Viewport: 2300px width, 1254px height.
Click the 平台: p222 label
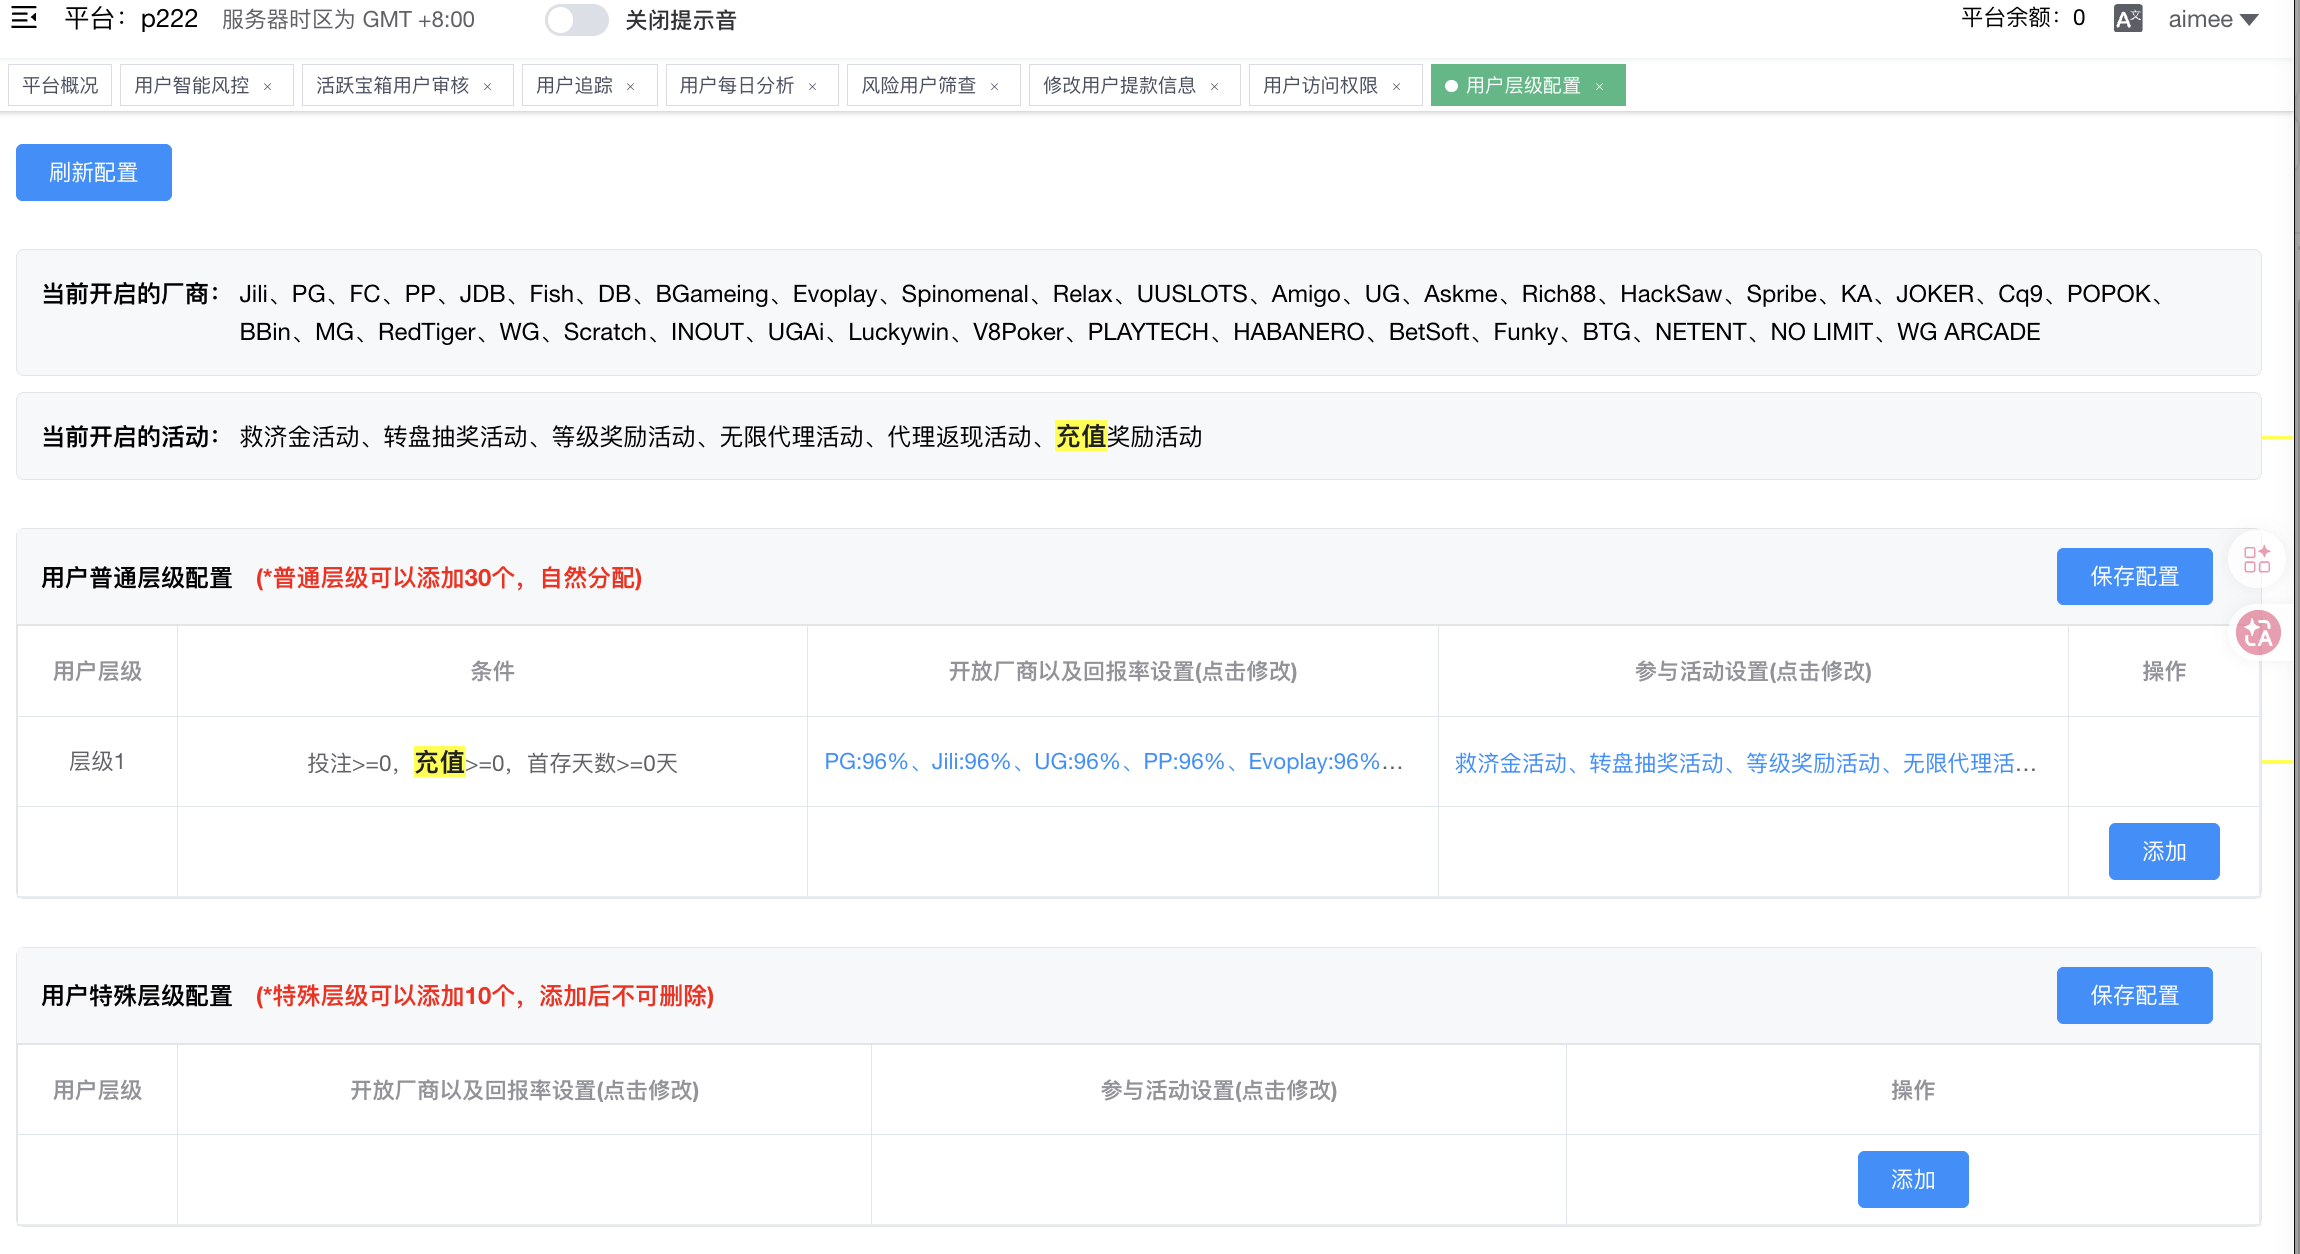coord(131,19)
